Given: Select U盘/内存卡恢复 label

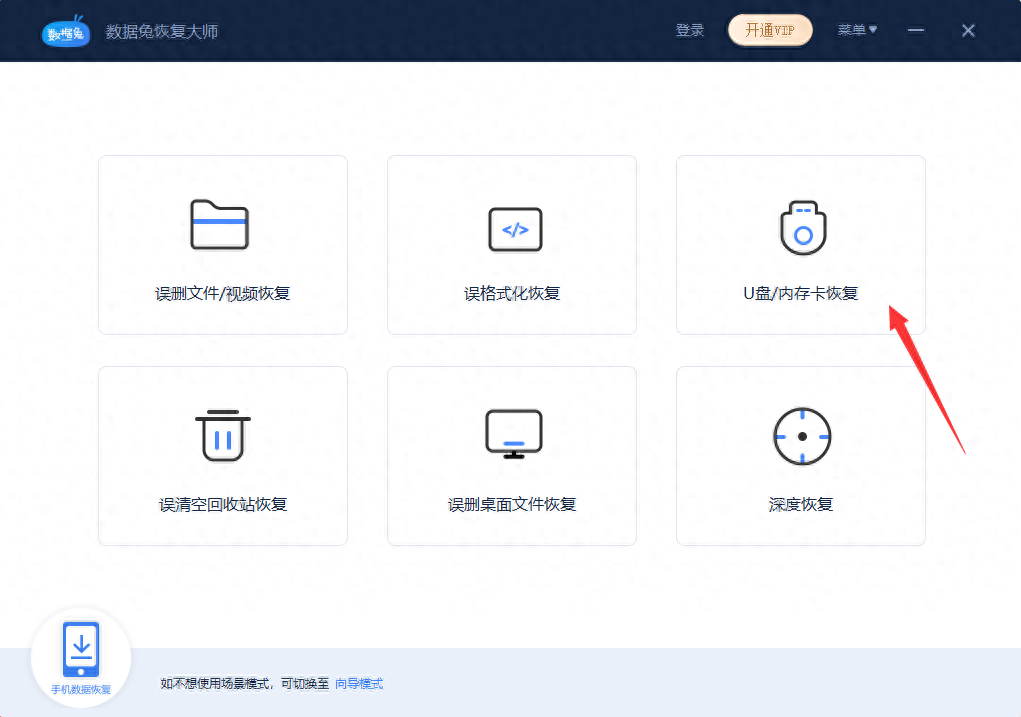Looking at the screenshot, I should [800, 294].
